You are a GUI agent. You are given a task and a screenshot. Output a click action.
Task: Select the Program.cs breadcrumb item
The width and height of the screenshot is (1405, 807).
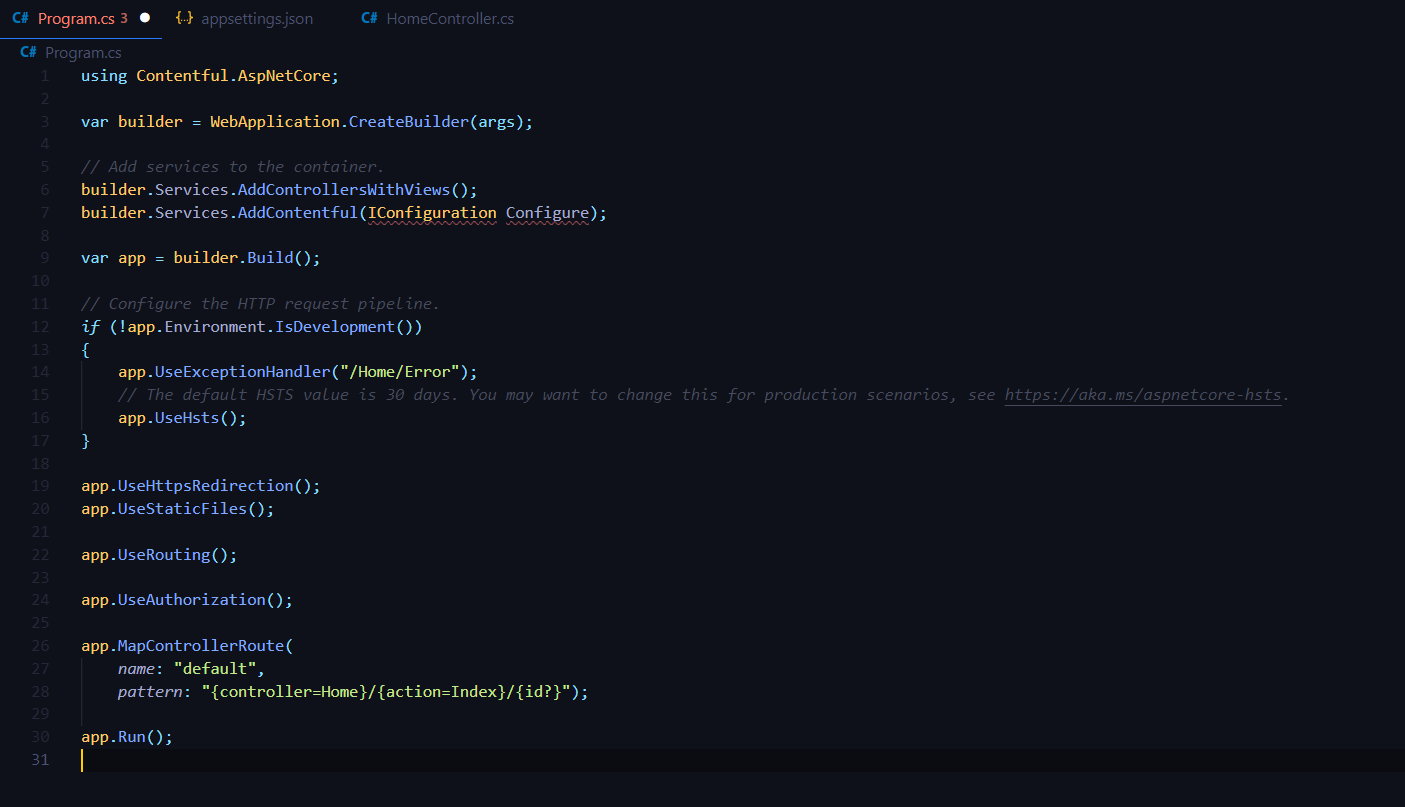83,53
